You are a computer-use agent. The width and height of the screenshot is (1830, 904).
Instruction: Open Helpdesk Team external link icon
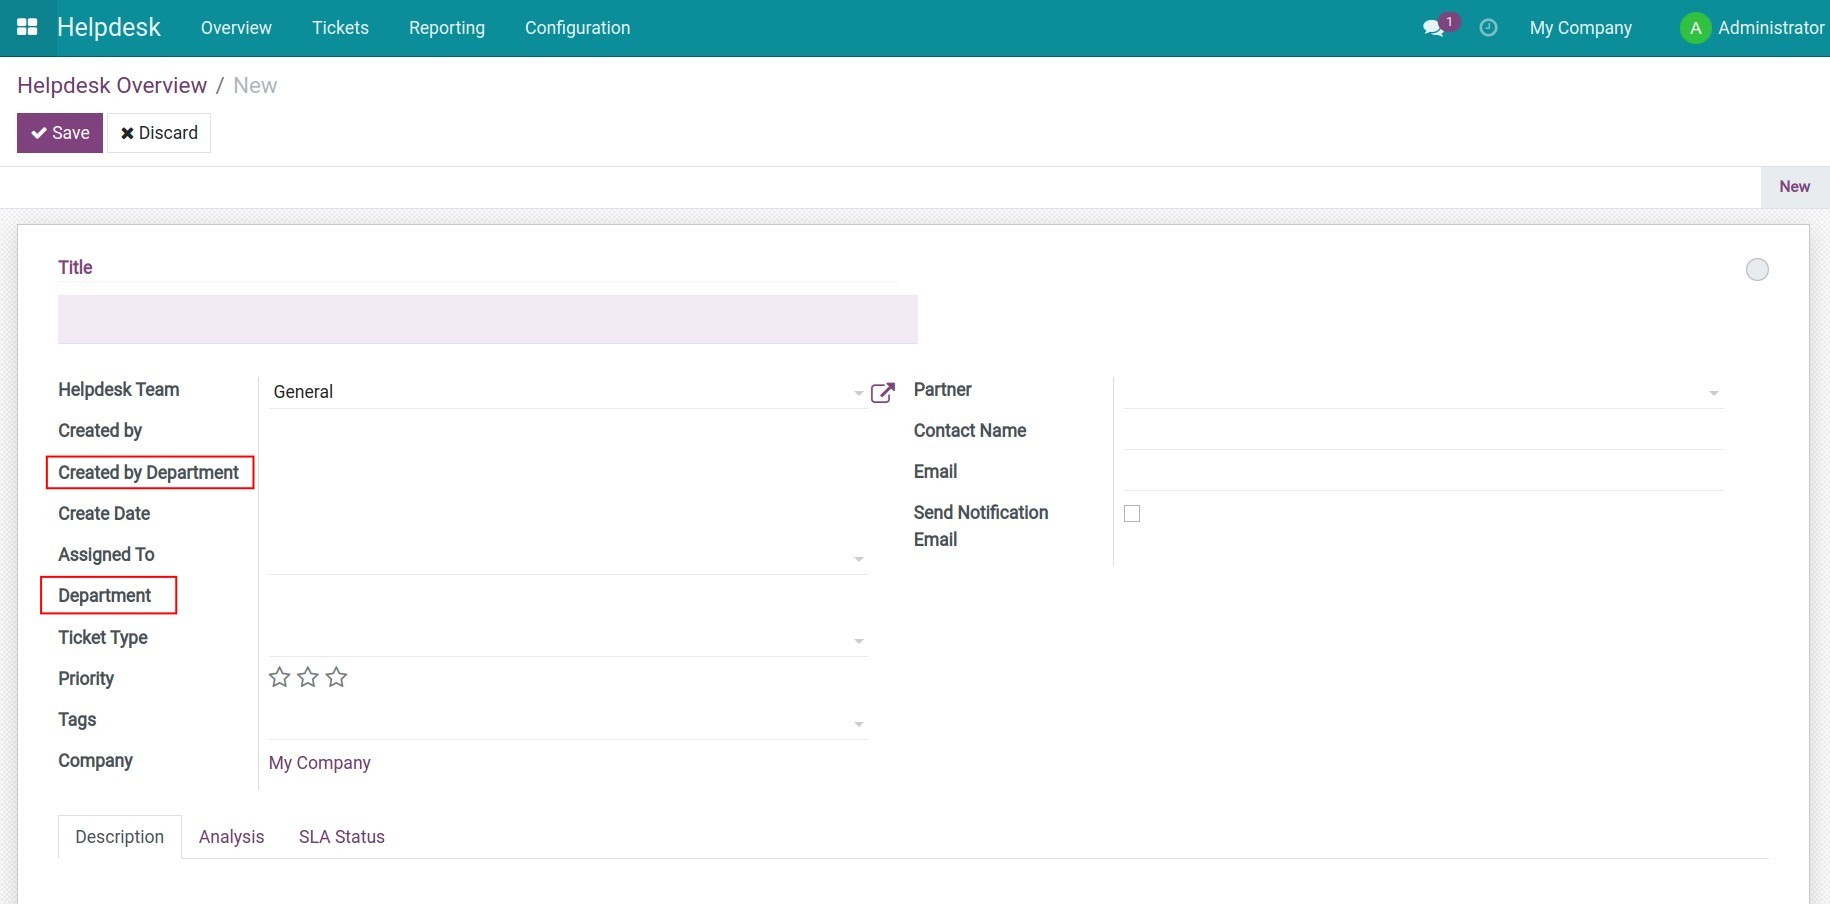(x=882, y=393)
